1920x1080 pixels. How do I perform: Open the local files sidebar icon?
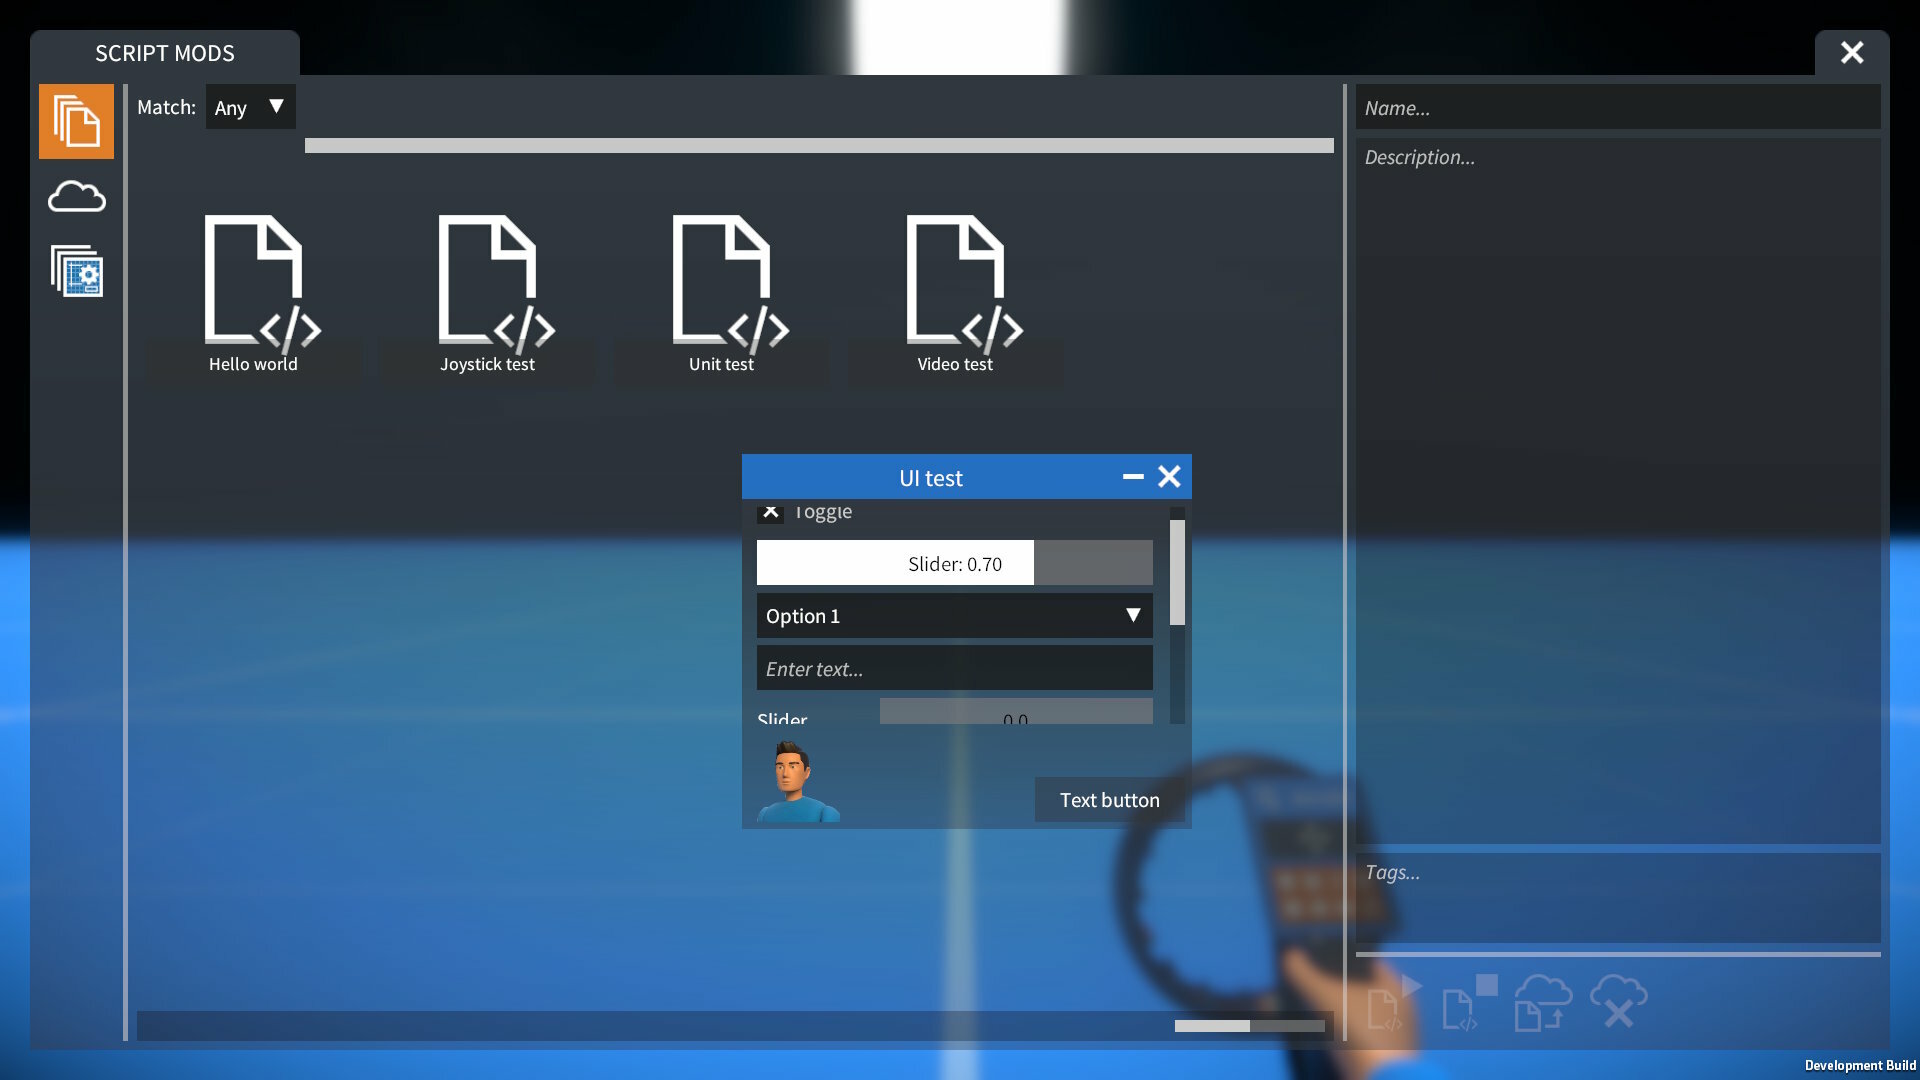tap(76, 121)
